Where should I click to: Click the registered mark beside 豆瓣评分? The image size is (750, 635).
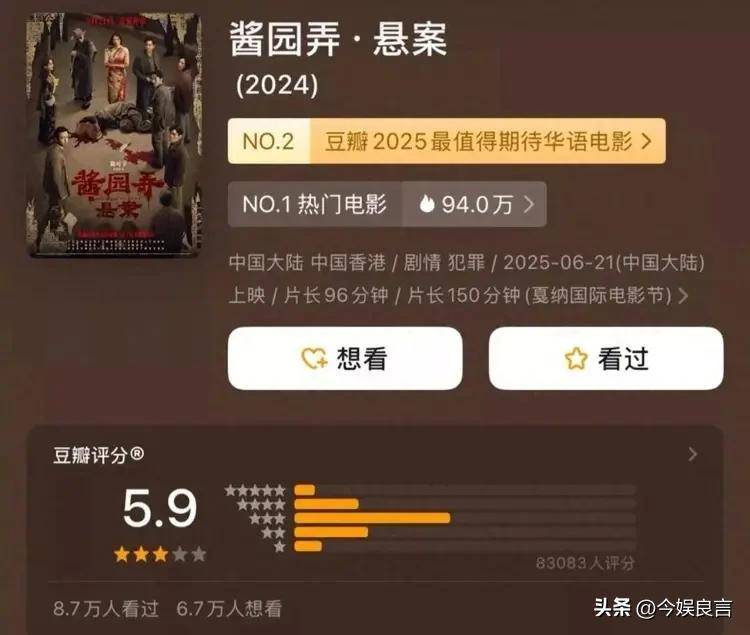[x=137, y=452]
